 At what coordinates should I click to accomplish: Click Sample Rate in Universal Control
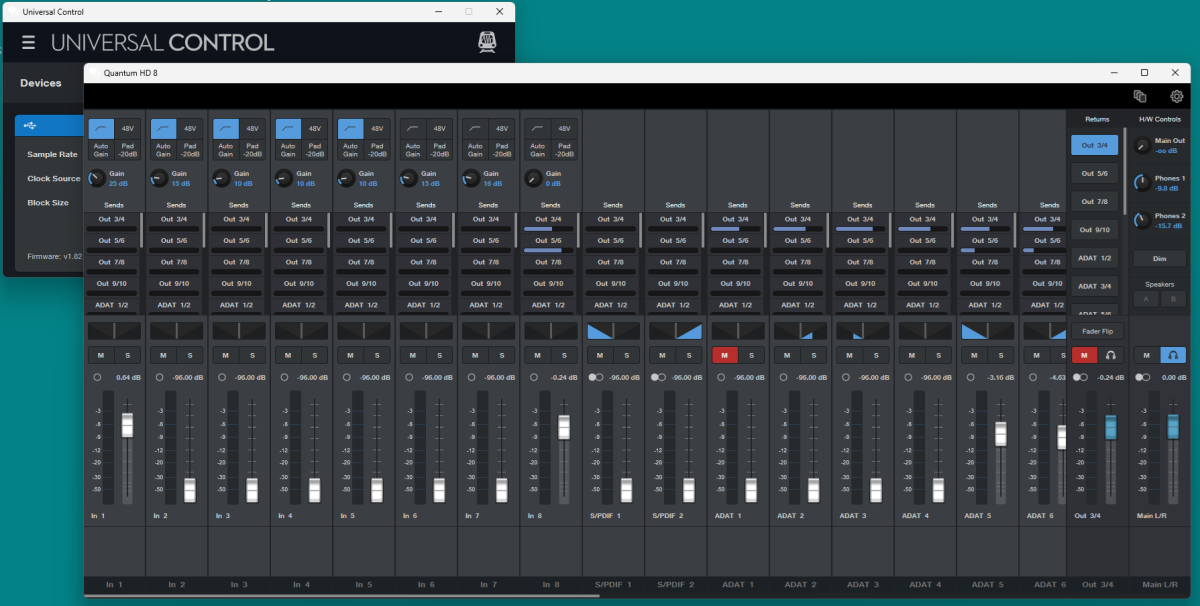[52, 155]
